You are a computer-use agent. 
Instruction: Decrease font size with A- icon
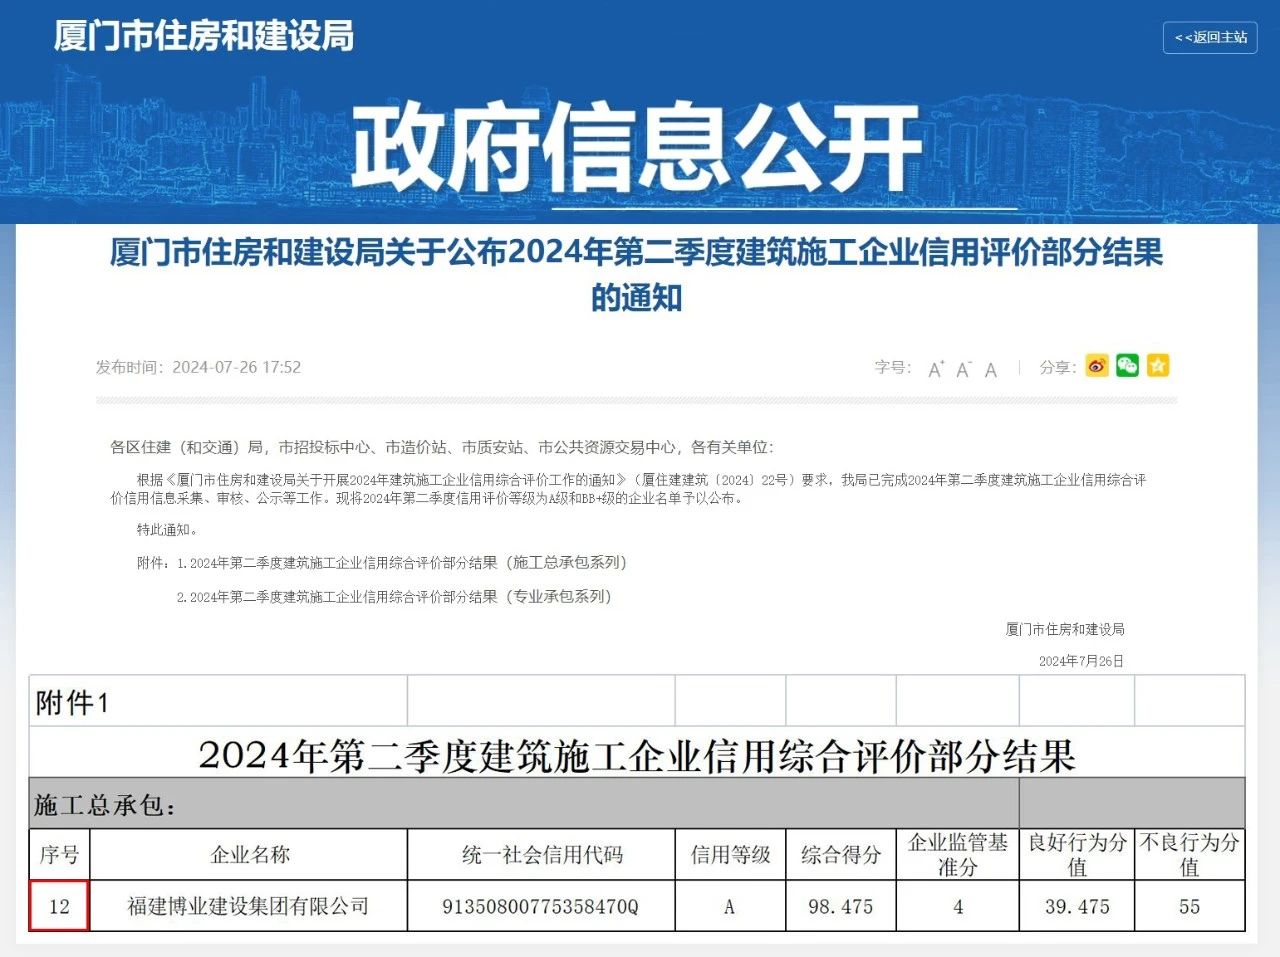[962, 368]
